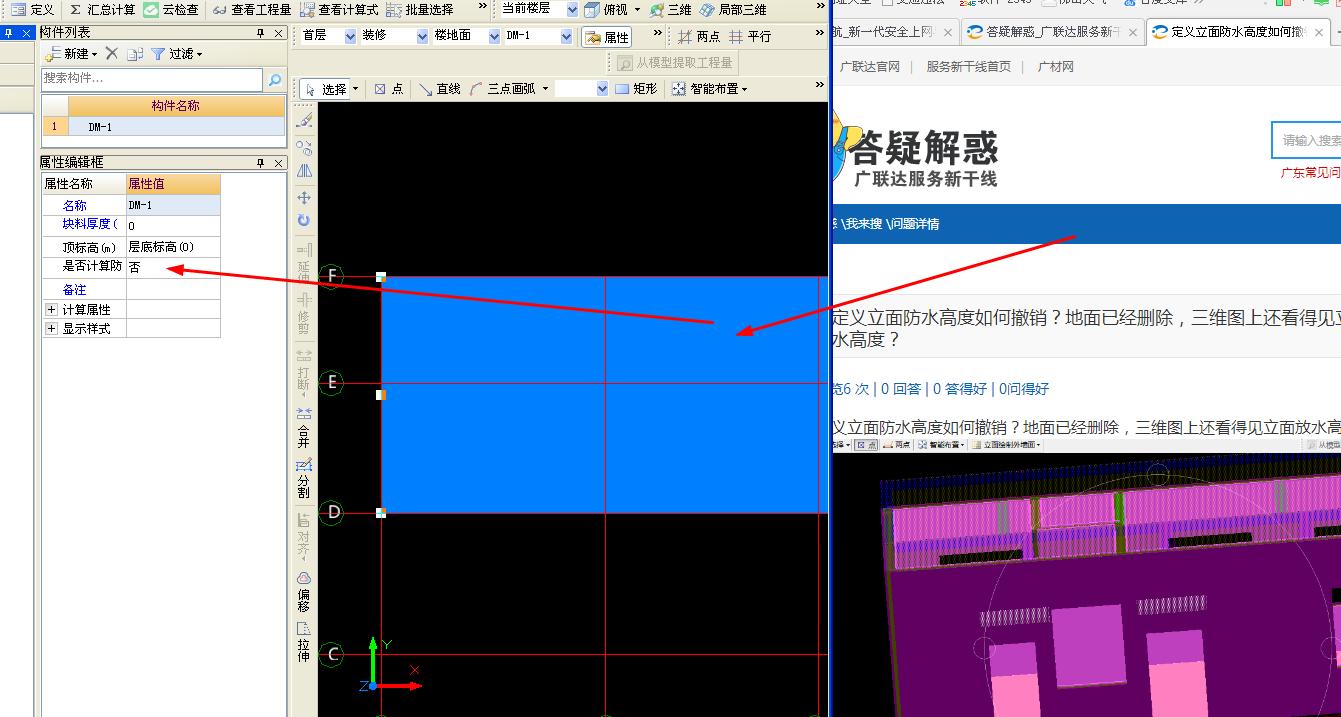Viewport: 1341px width, 717px height.
Task: Choose the 点 point drawing tool
Action: (x=388, y=88)
